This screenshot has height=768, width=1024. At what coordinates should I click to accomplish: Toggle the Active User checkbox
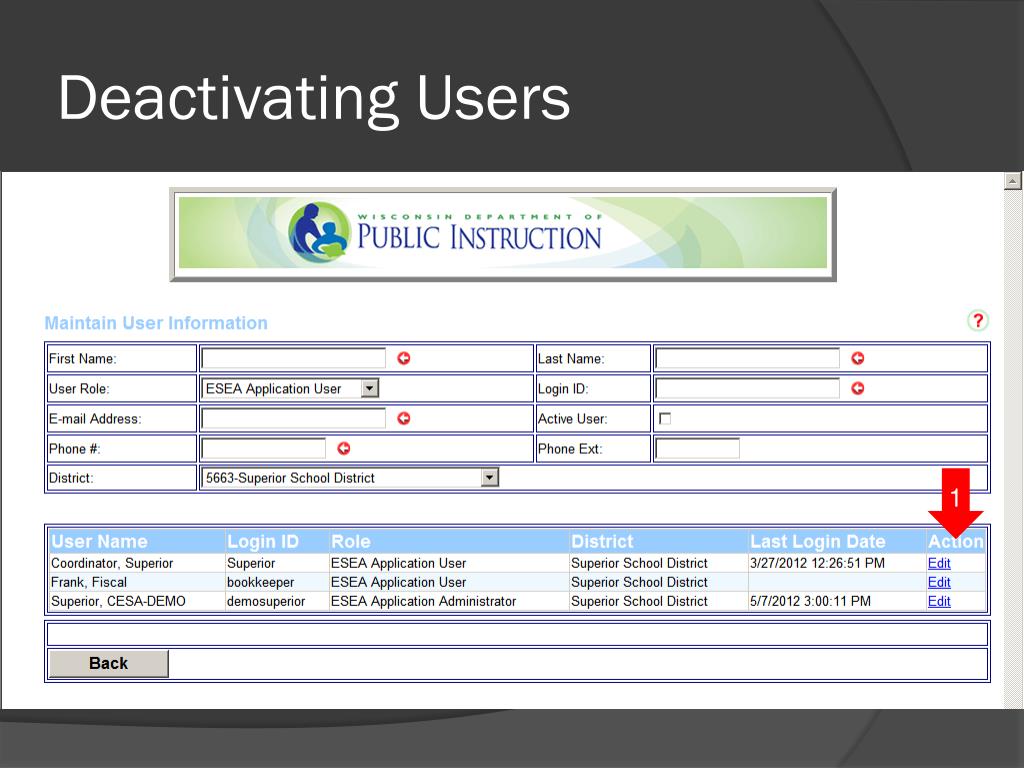665,419
